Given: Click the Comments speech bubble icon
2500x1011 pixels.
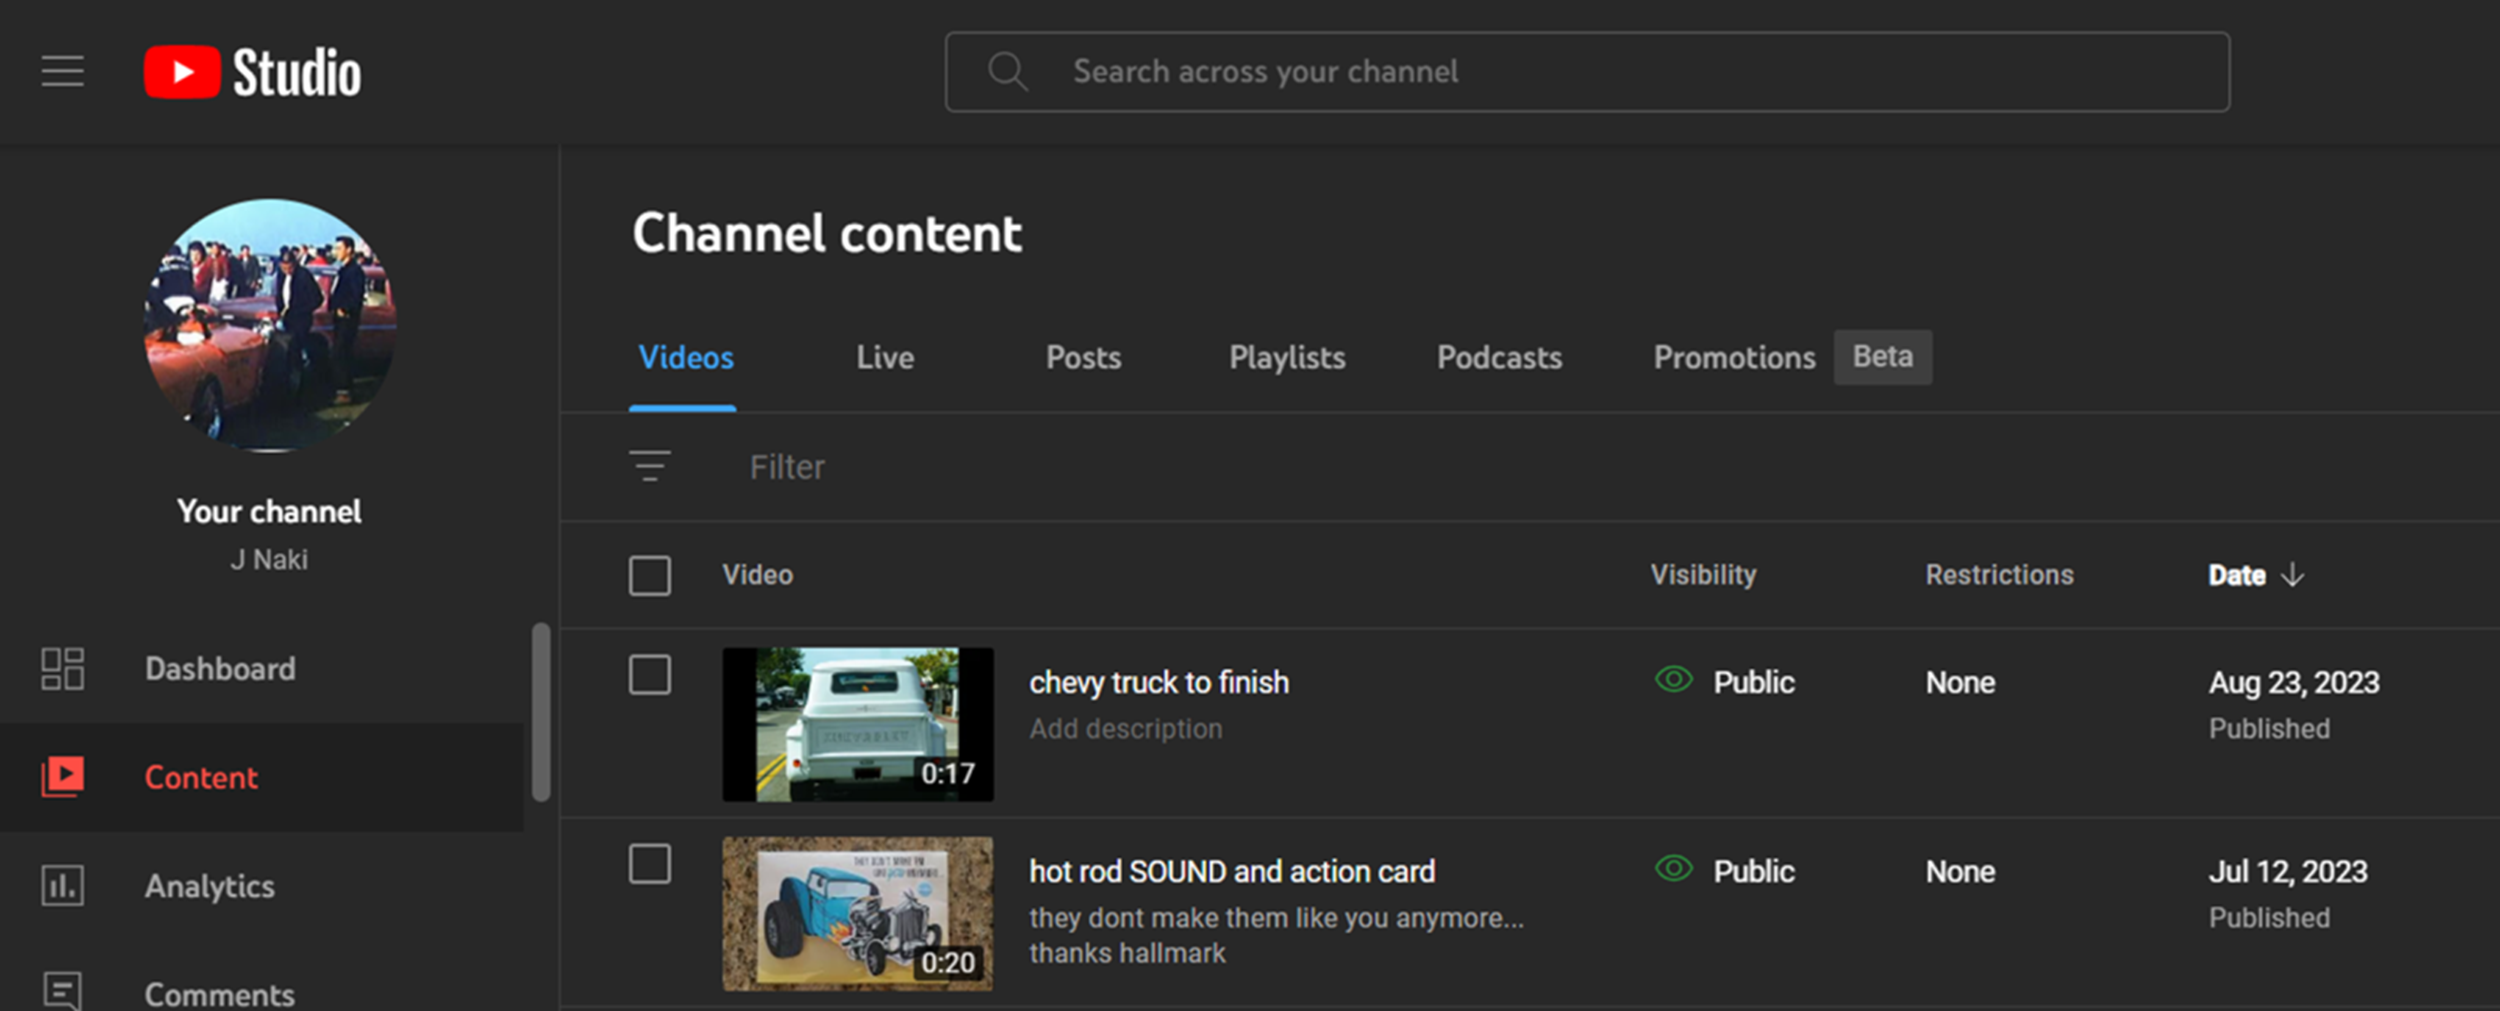Looking at the screenshot, I should [62, 991].
